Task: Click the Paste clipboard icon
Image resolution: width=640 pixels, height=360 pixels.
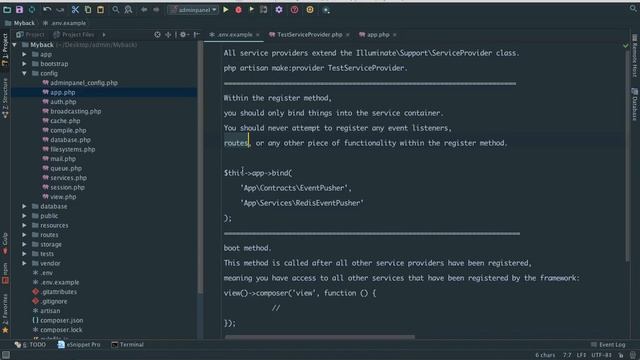Action: point(100,10)
